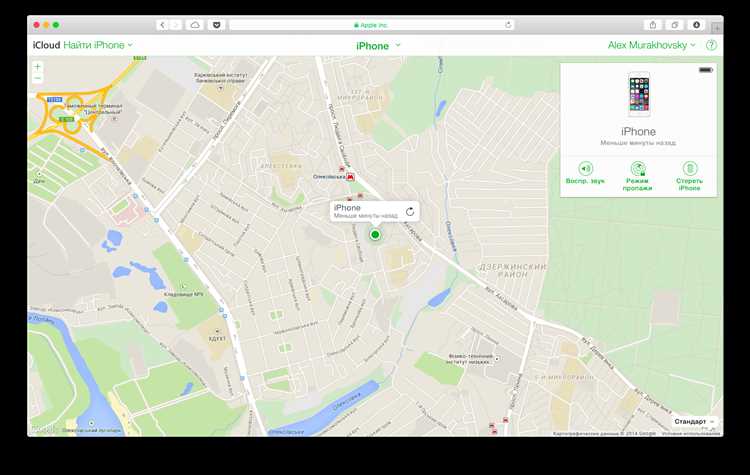The width and height of the screenshot is (750, 475).
Task: Zoom out the map with minus
Action: tap(38, 78)
